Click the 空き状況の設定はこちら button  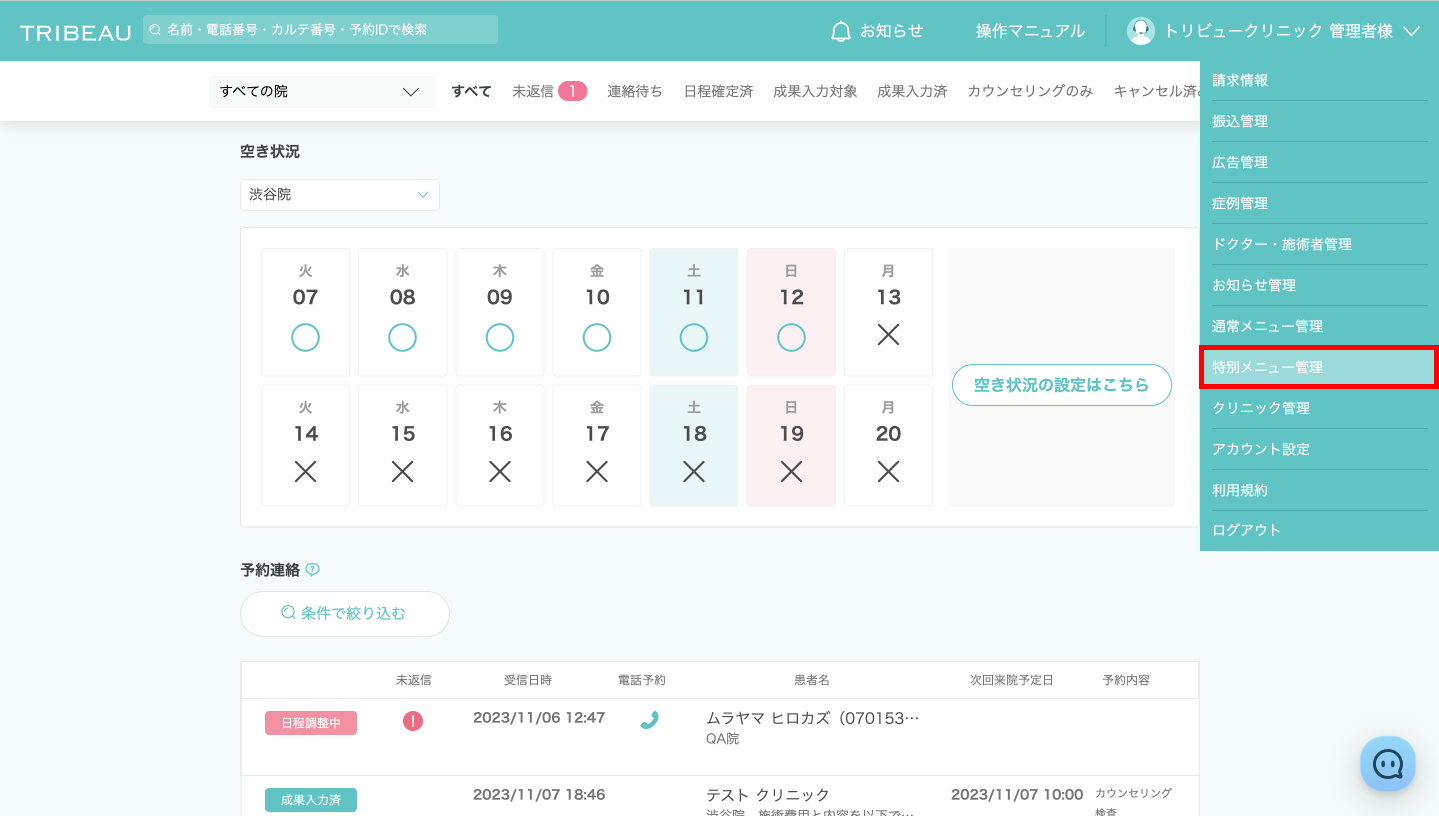pyautogui.click(x=1061, y=385)
